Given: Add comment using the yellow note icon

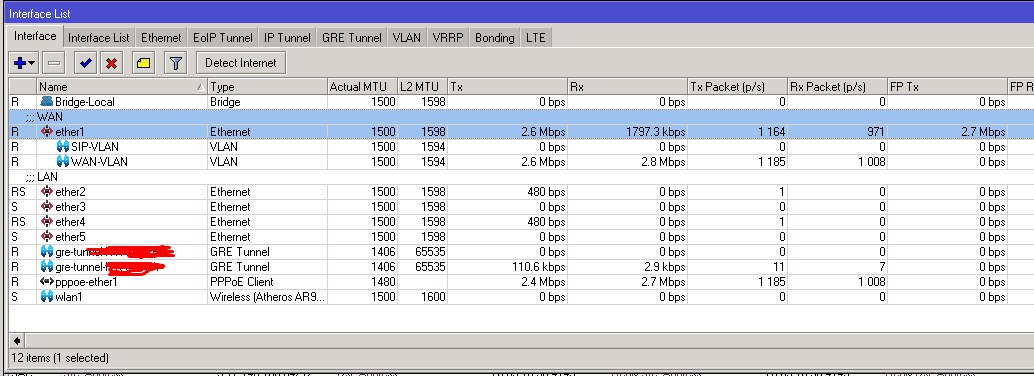Looking at the screenshot, I should [x=143, y=63].
